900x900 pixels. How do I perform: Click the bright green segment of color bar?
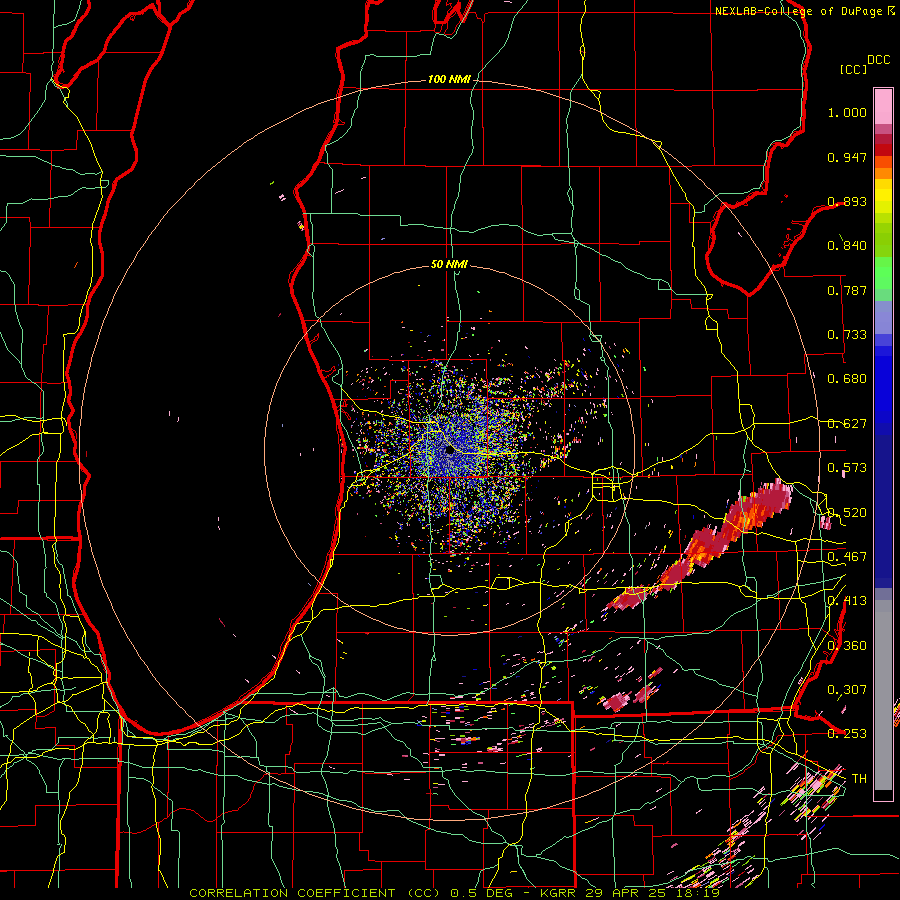pos(883,273)
